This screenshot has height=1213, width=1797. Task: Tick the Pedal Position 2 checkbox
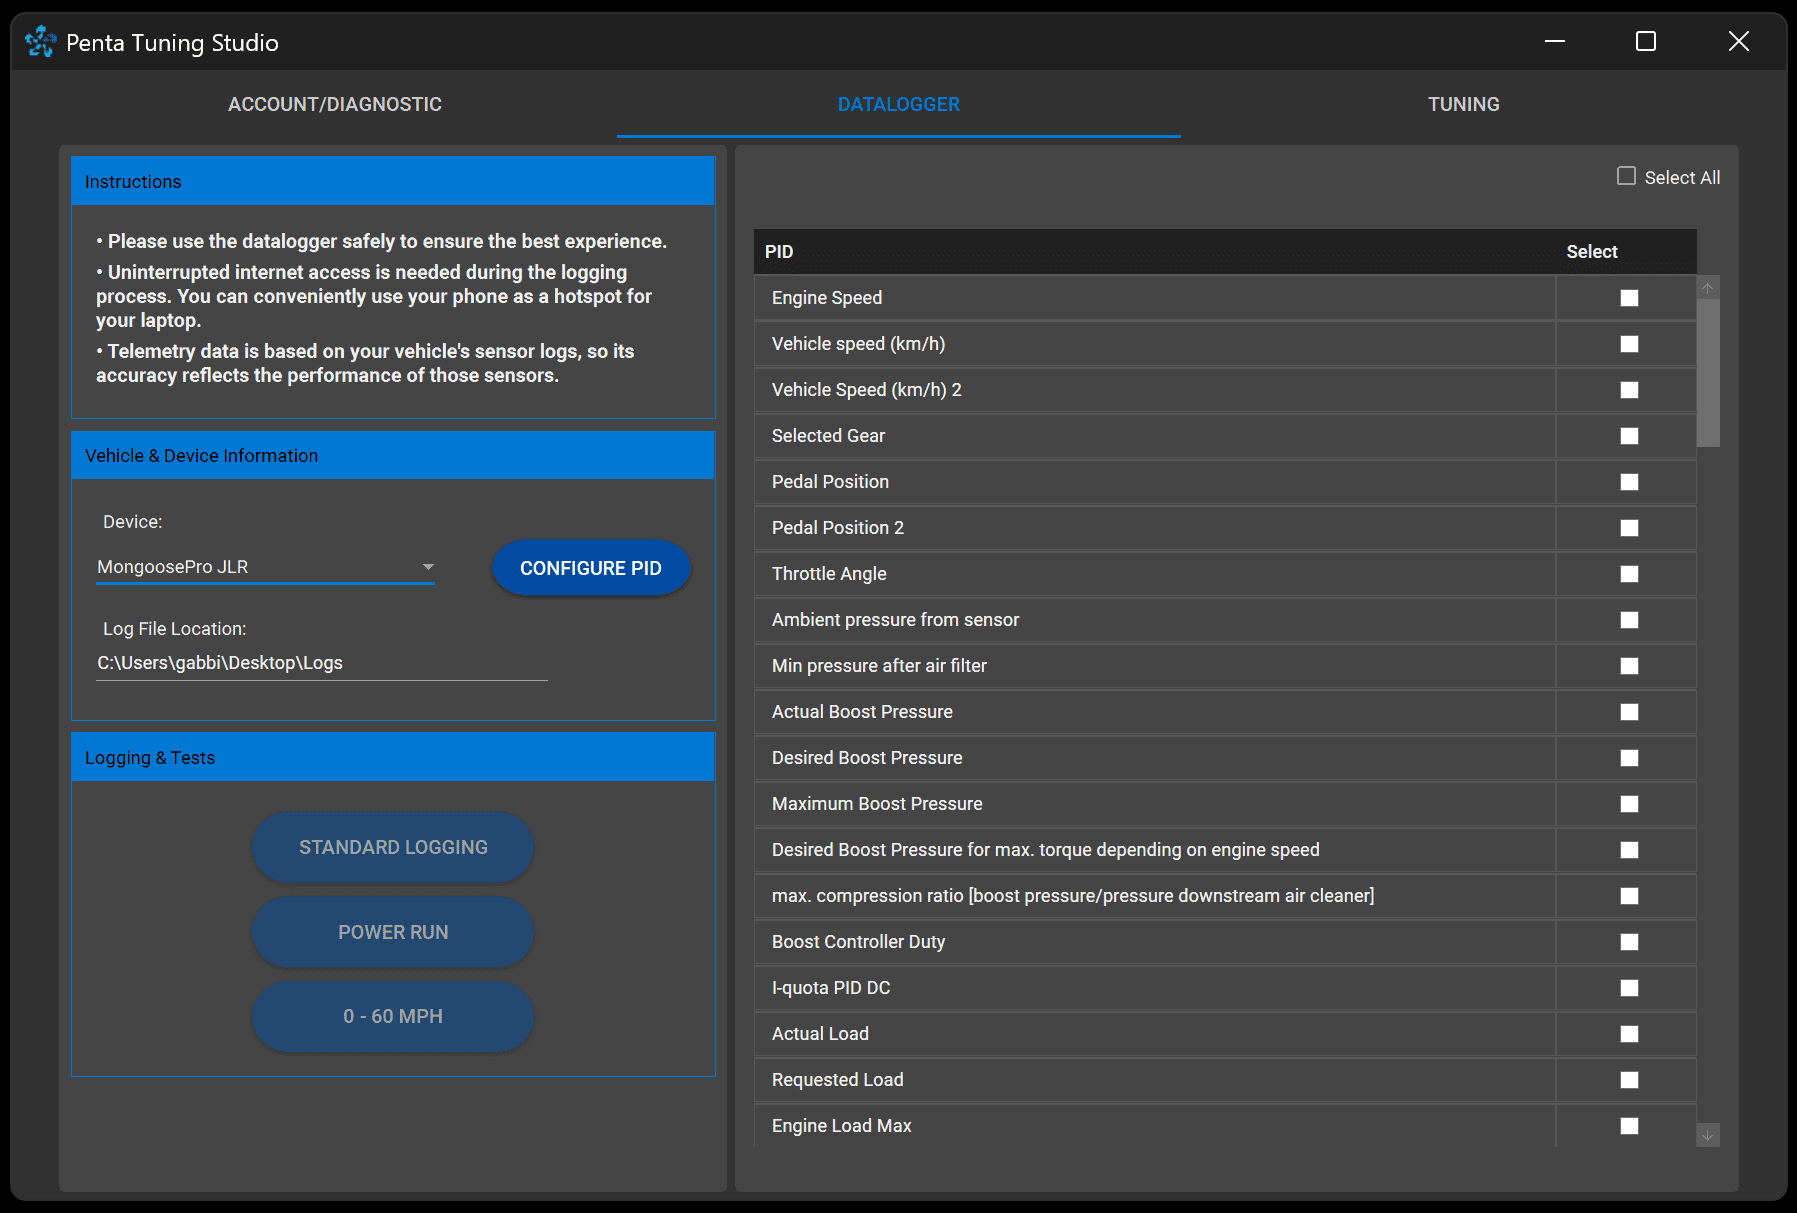click(1629, 528)
